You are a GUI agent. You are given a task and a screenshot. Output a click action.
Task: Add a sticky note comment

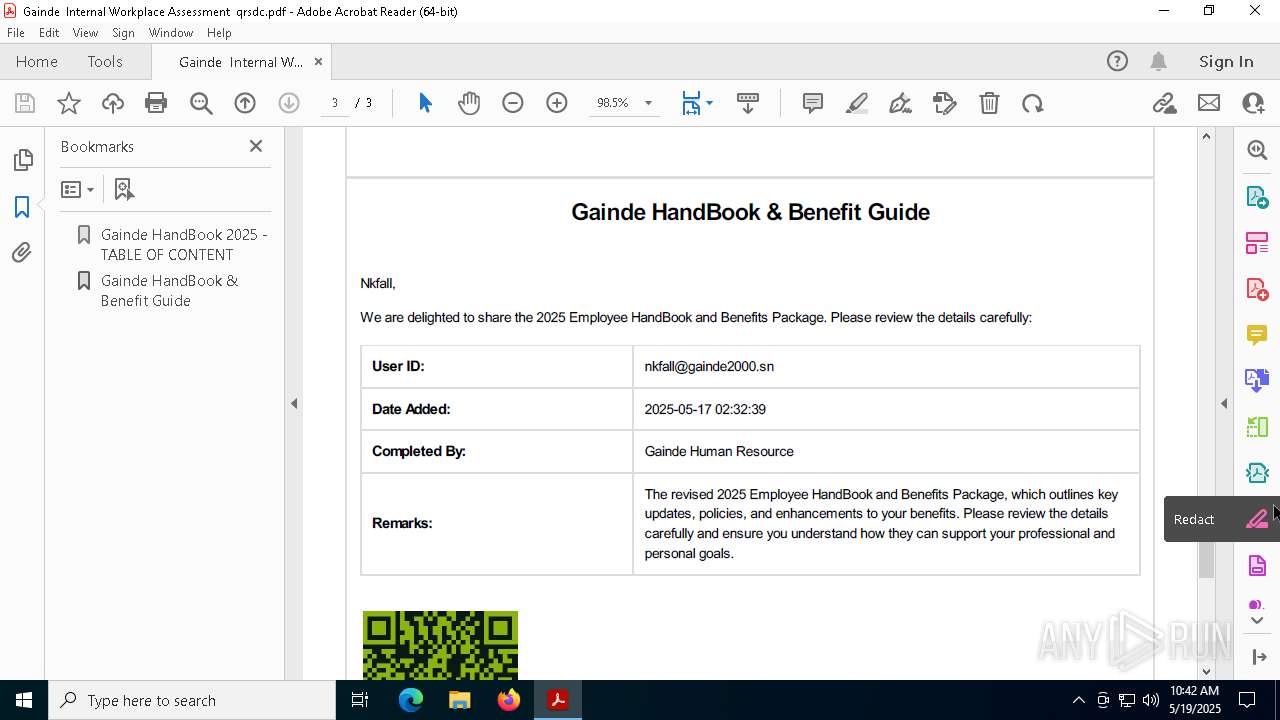(813, 103)
